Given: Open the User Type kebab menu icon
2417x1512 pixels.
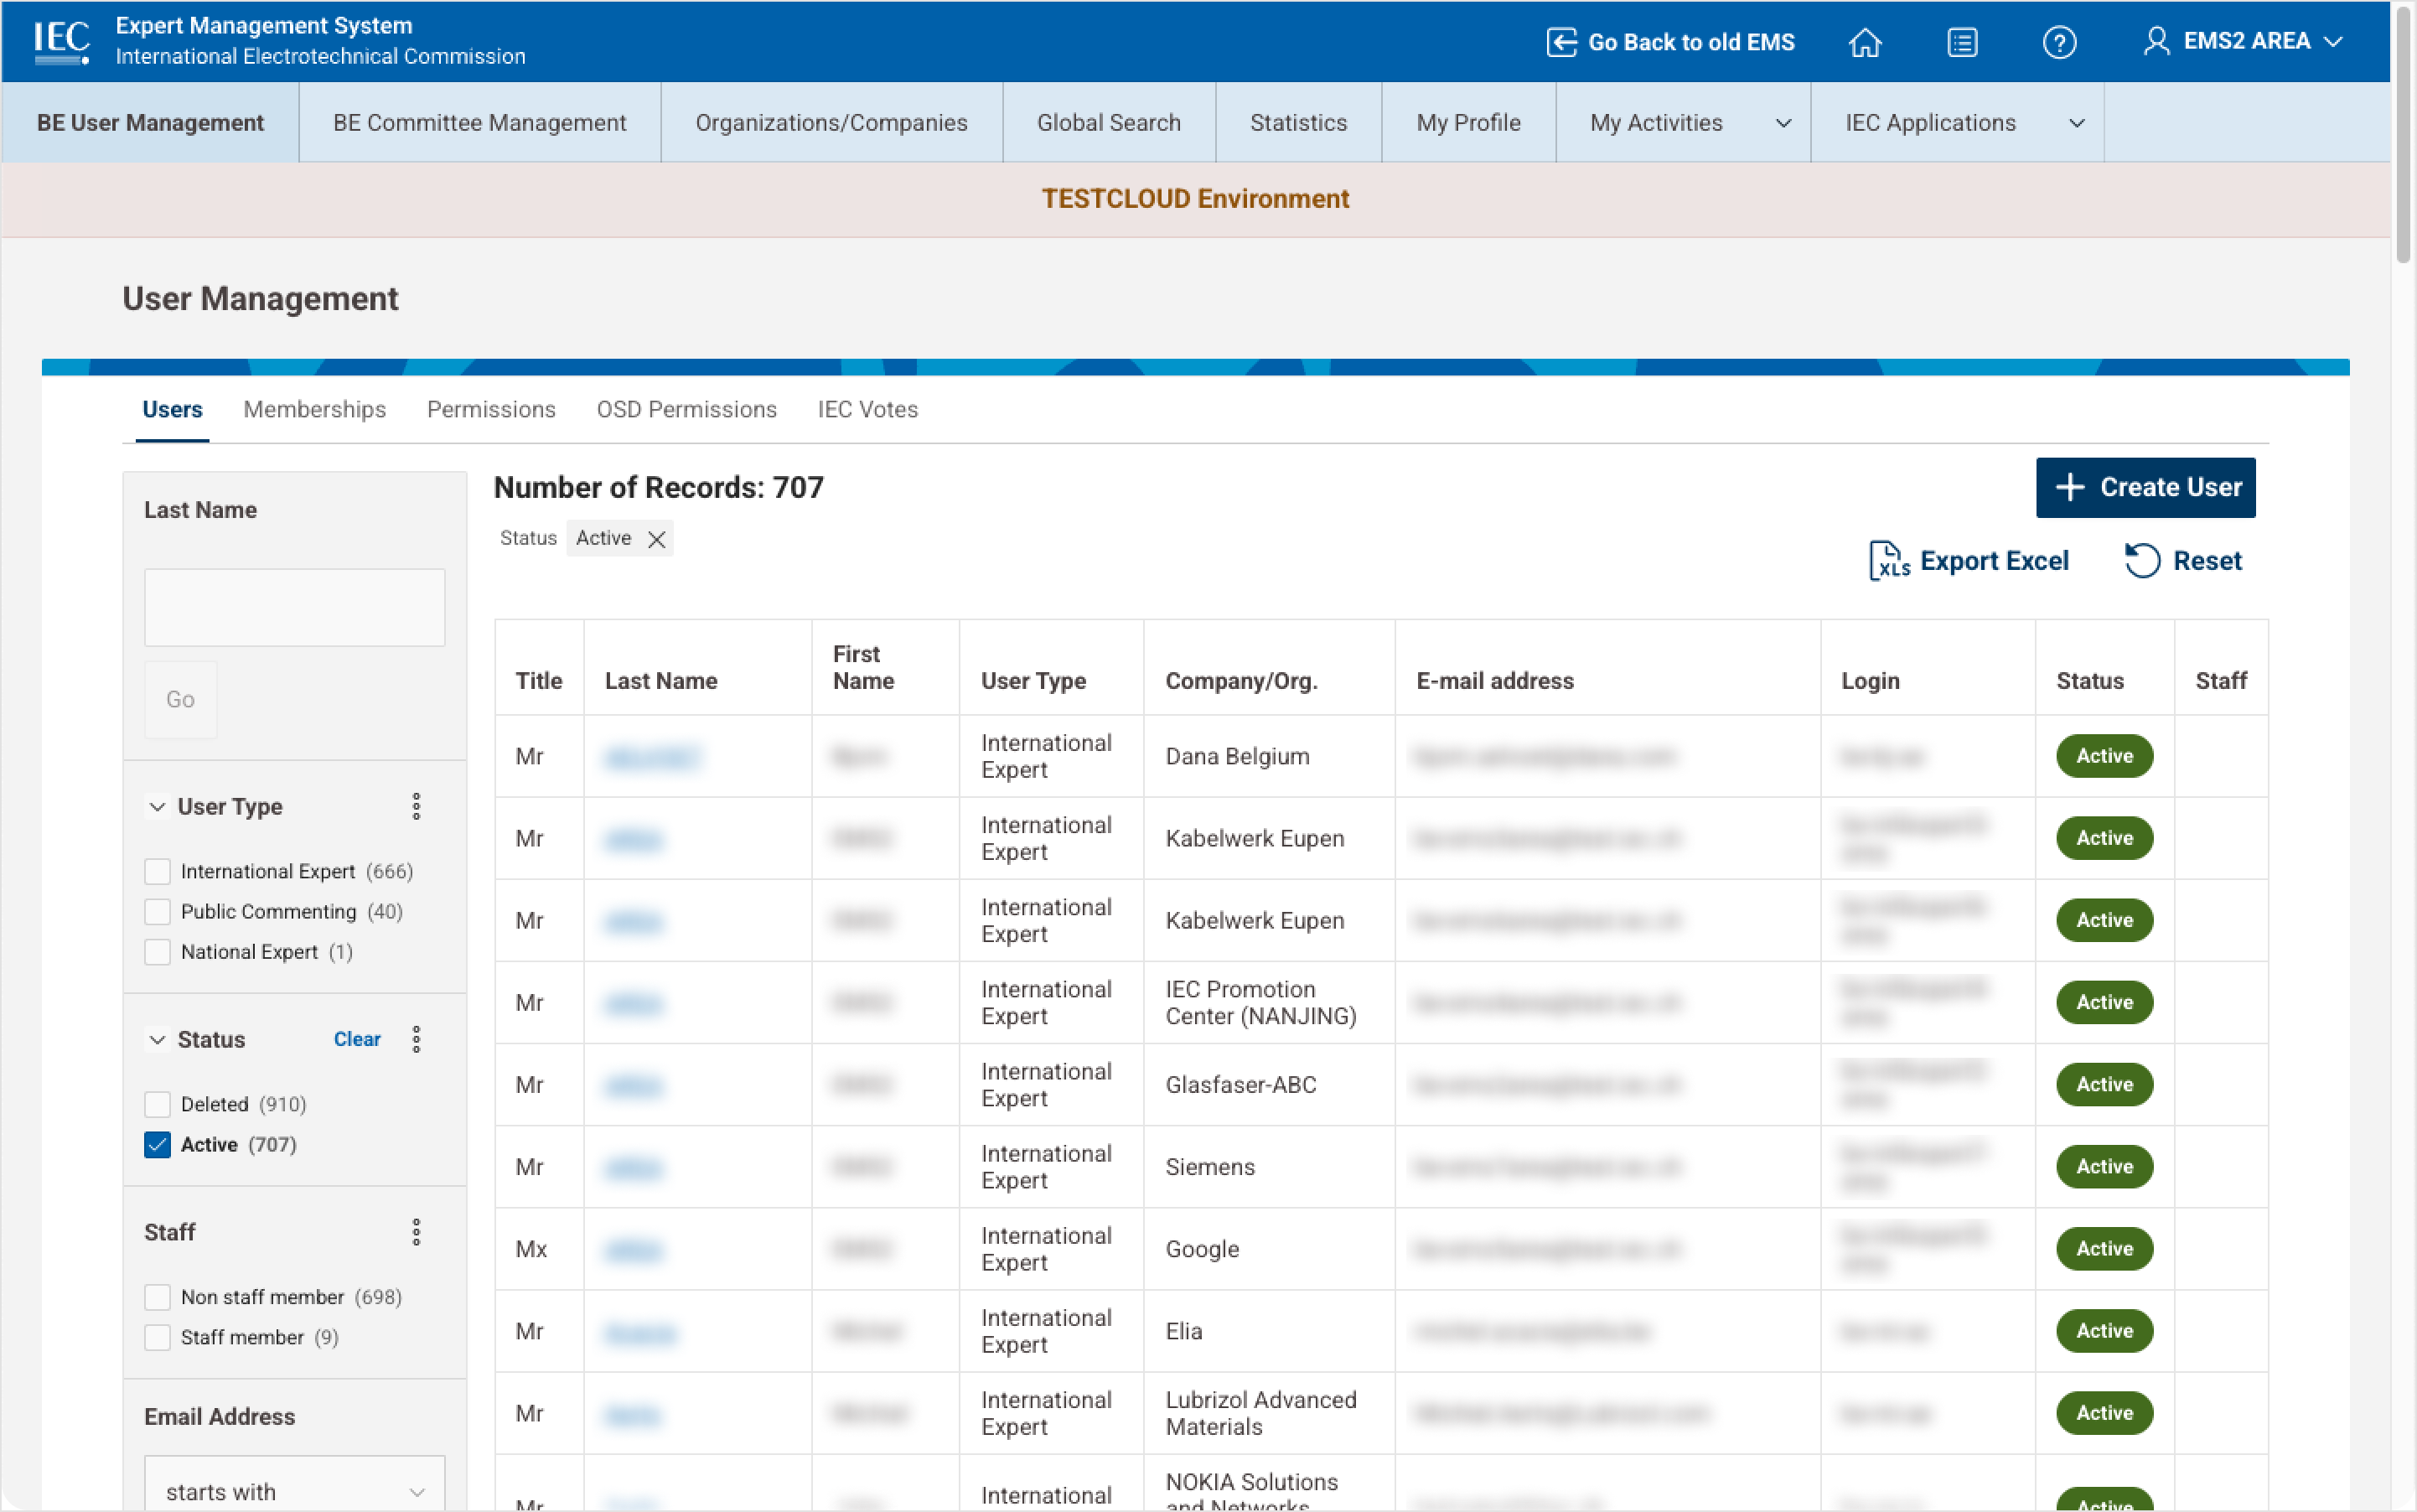Looking at the screenshot, I should point(417,806).
